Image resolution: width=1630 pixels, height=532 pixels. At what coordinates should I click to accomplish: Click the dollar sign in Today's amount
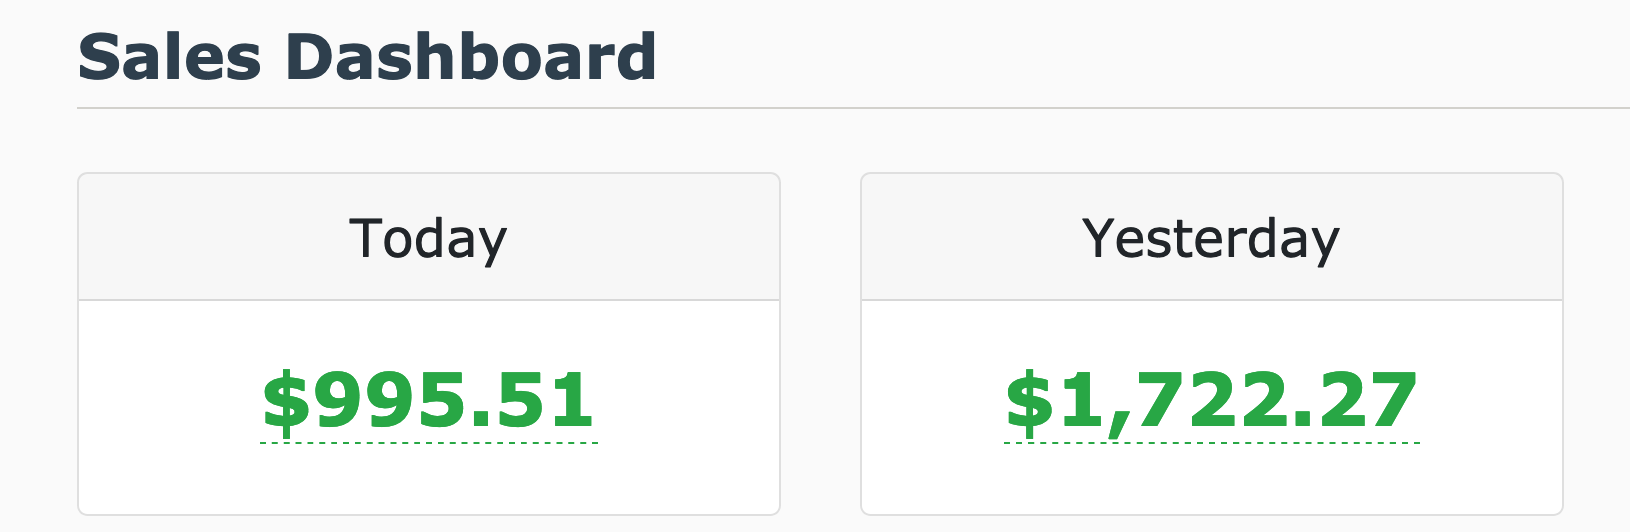tap(286, 401)
